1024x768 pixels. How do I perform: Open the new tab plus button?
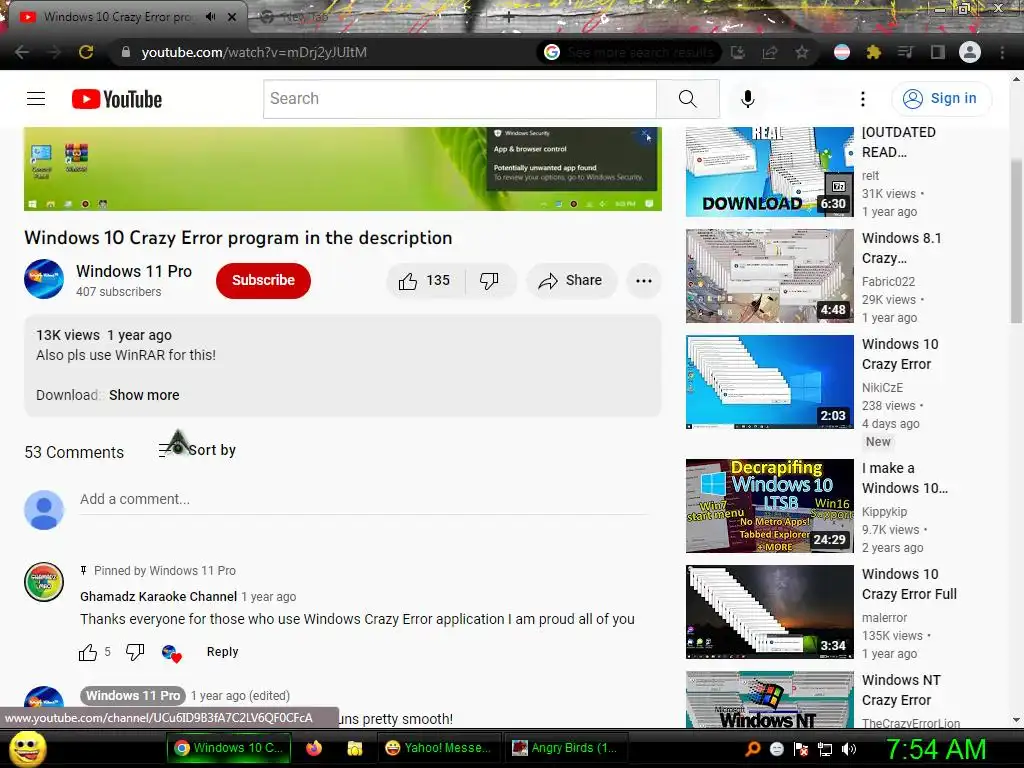pyautogui.click(x=508, y=18)
